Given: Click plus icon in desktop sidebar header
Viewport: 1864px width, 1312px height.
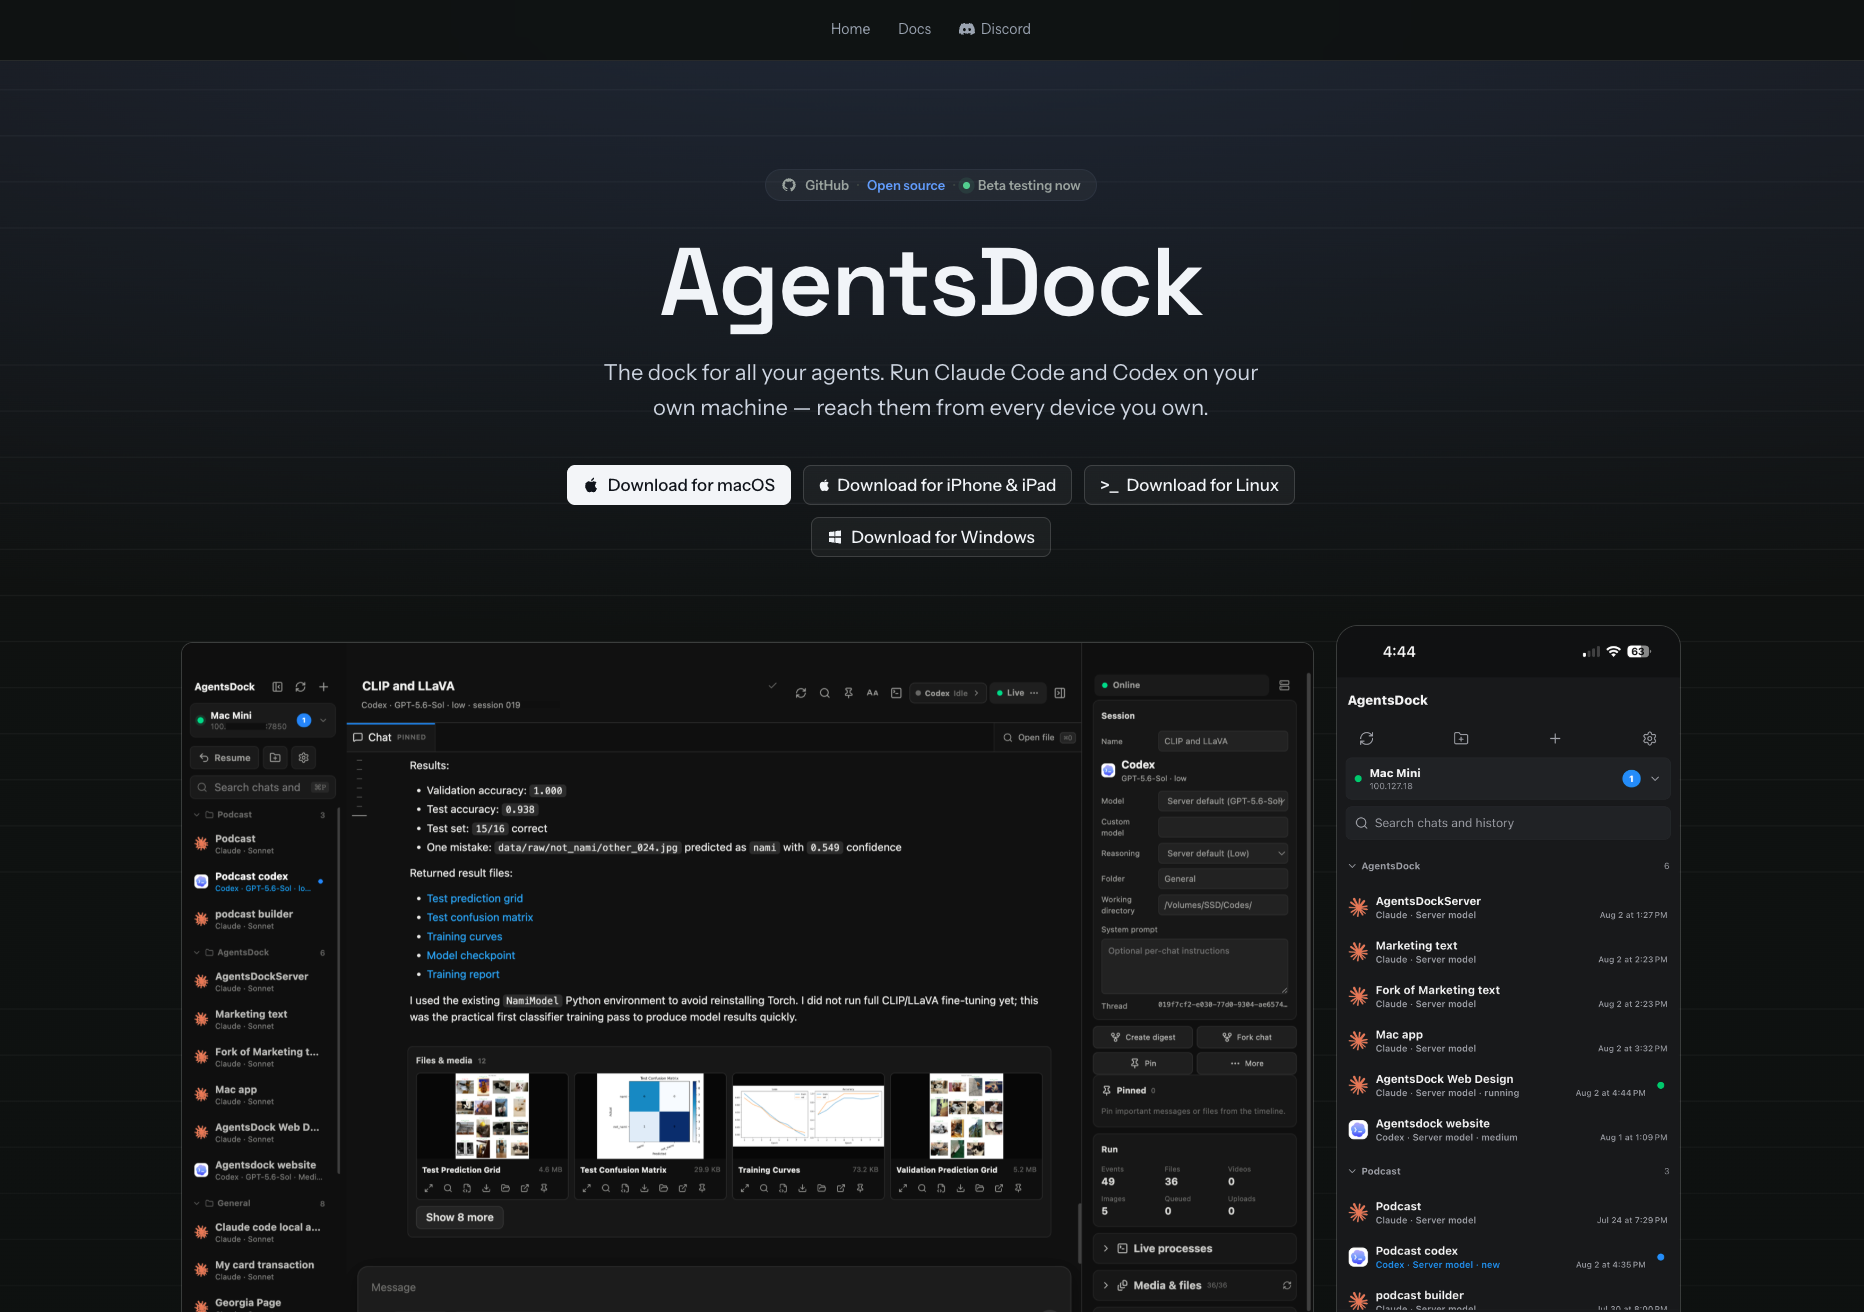Looking at the screenshot, I should pyautogui.click(x=323, y=687).
